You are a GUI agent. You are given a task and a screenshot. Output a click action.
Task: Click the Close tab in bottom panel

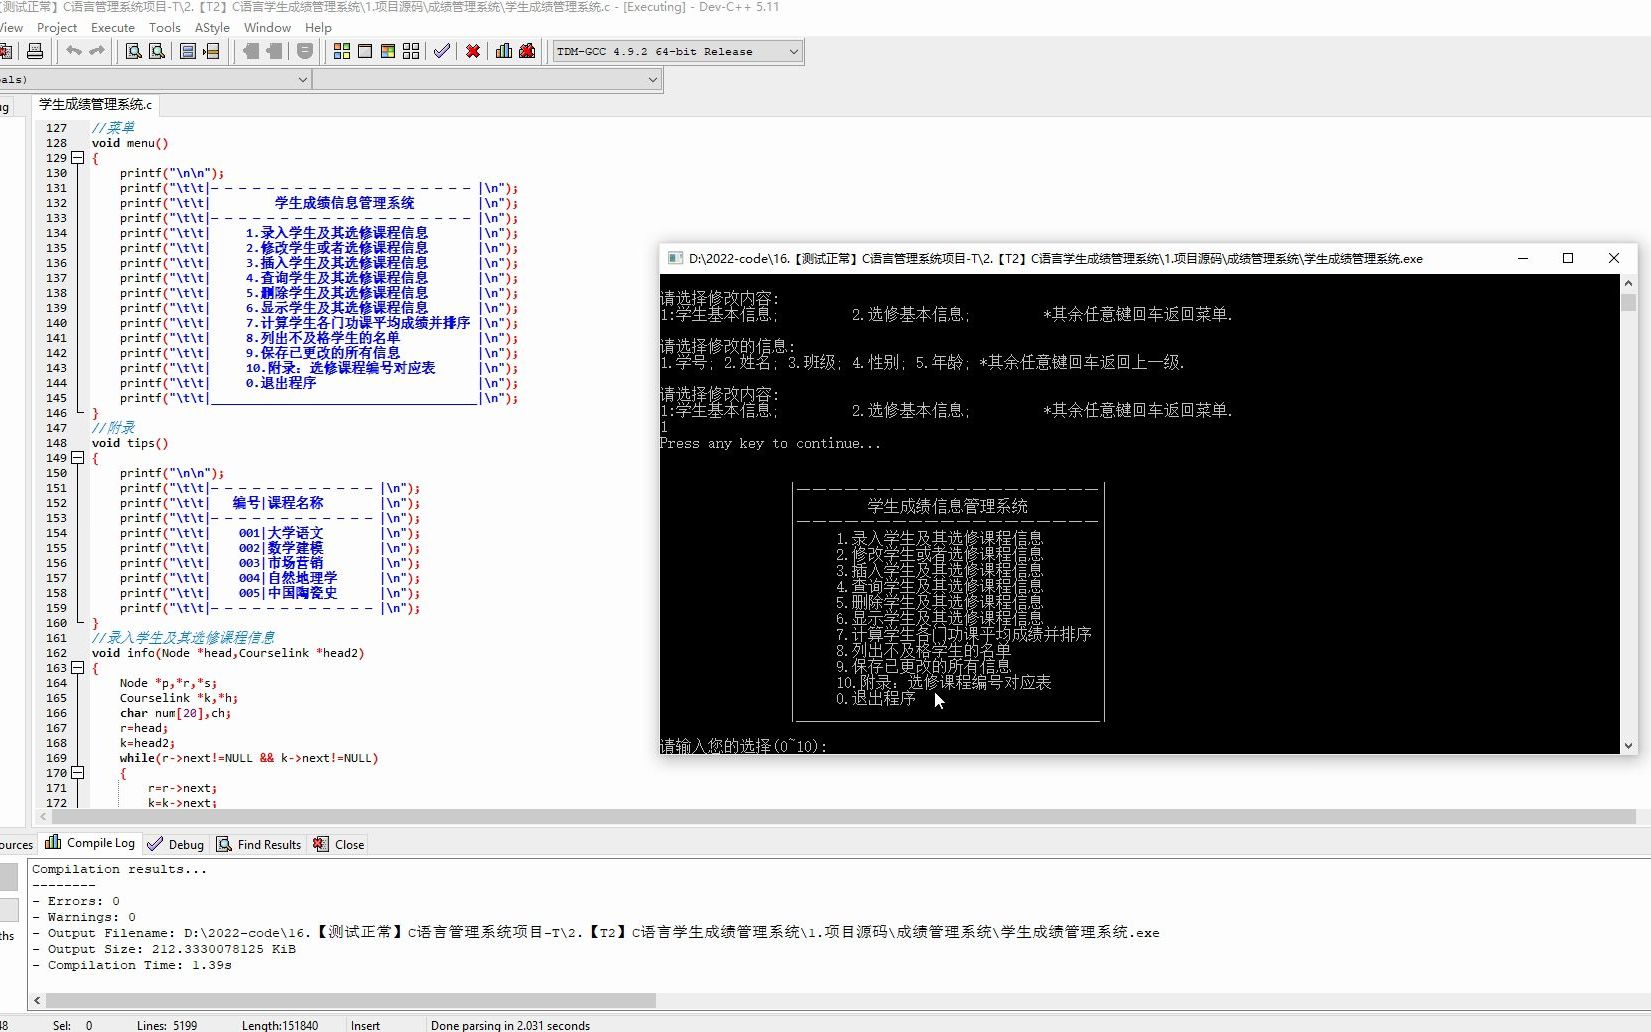point(339,844)
